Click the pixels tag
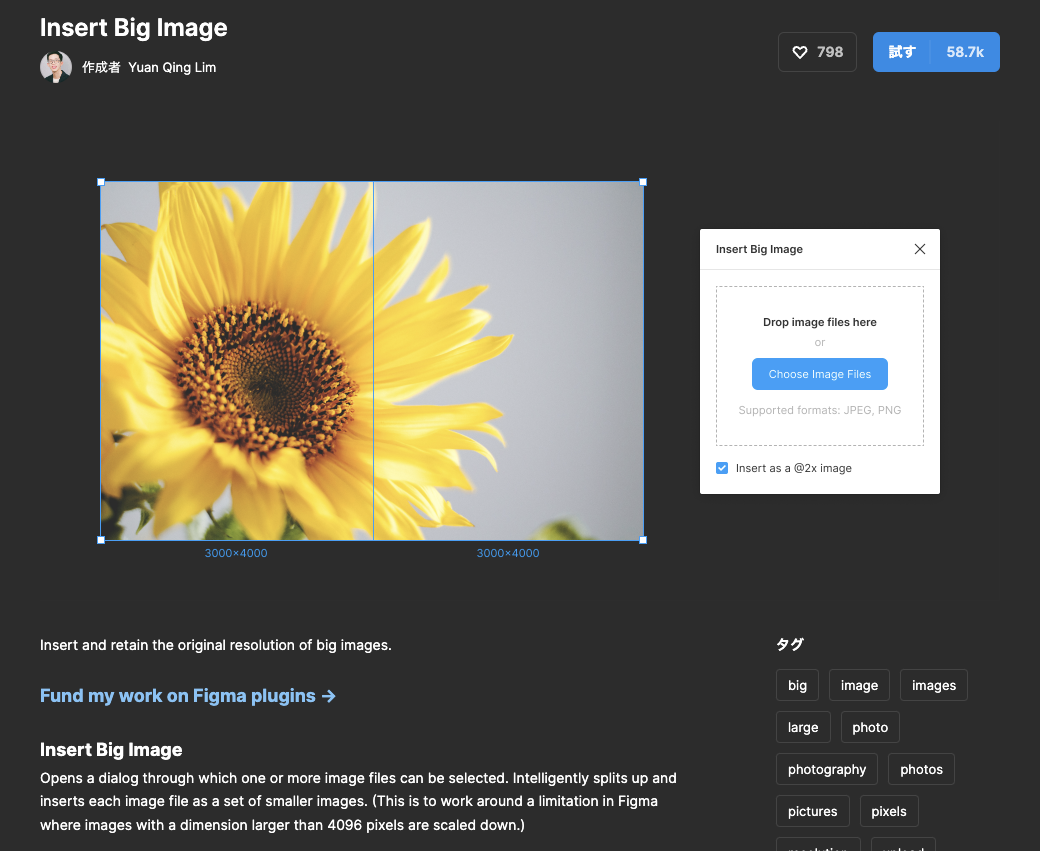 888,811
